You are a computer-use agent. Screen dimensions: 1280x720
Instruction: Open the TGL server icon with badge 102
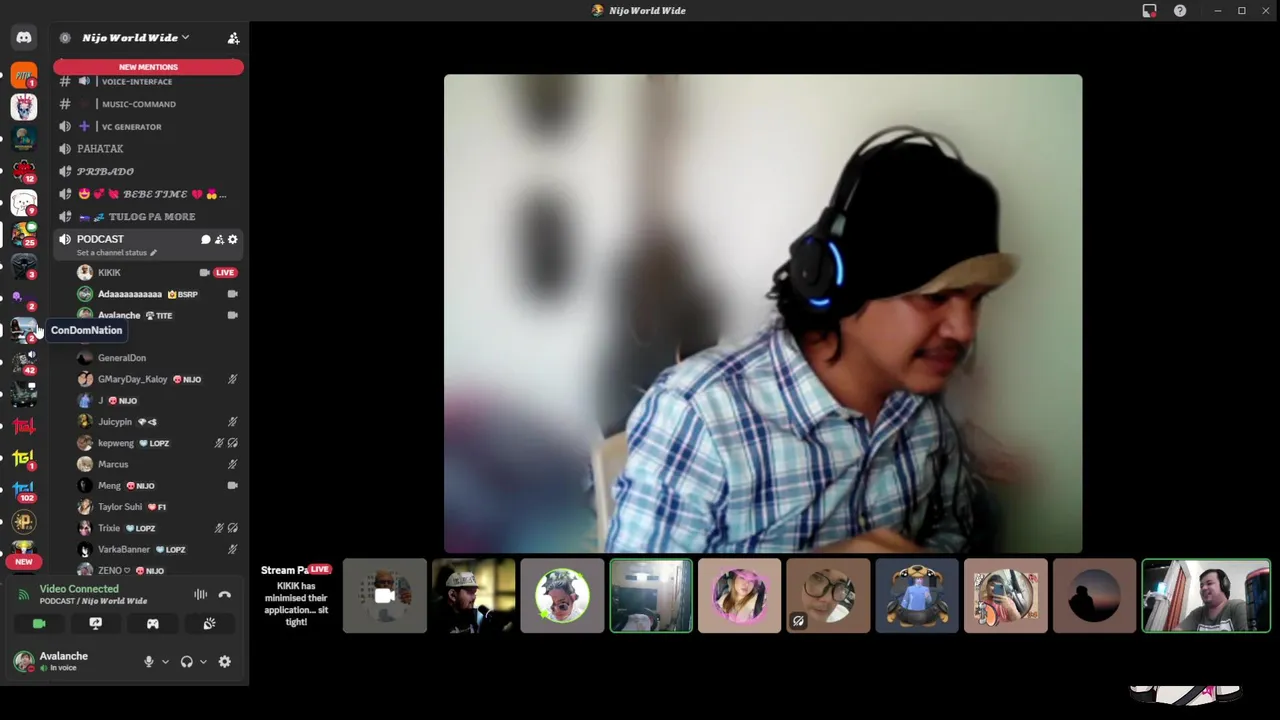tap(24, 489)
